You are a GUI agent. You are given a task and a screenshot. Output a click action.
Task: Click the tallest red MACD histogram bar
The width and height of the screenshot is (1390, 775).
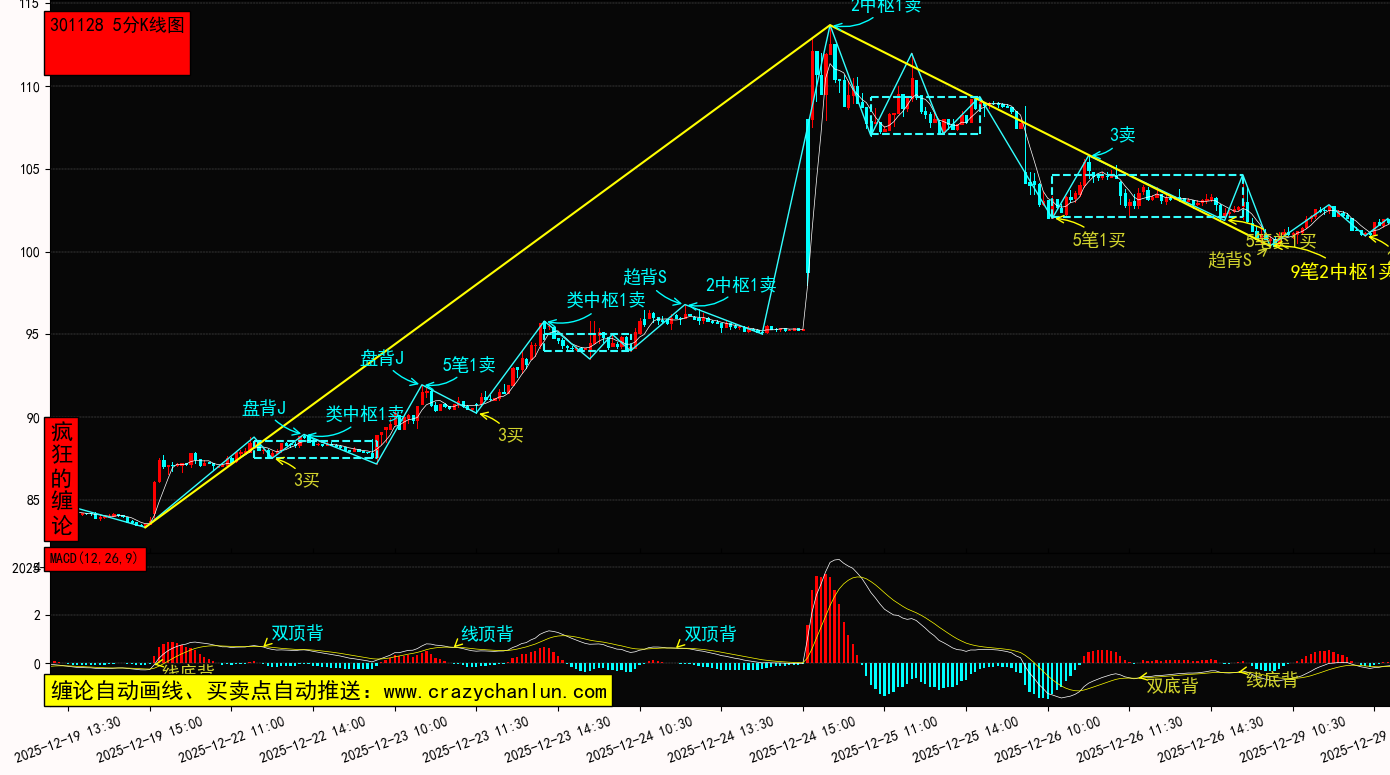826,619
